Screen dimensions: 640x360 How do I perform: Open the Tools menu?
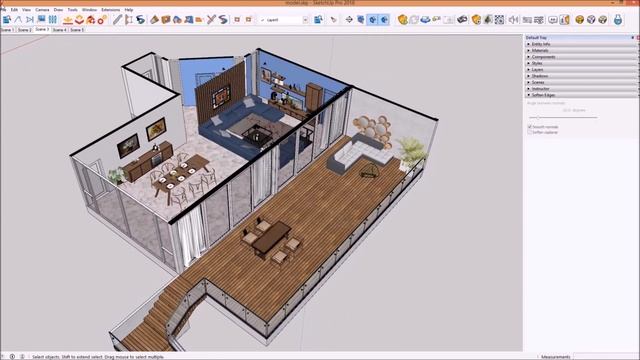[x=72, y=9]
